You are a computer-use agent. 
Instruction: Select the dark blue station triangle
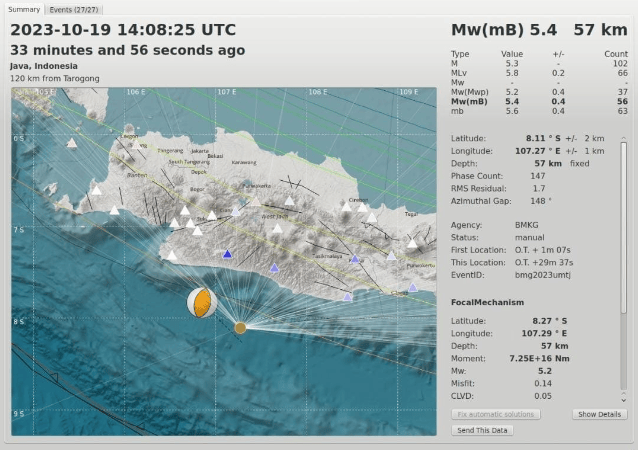pos(227,254)
